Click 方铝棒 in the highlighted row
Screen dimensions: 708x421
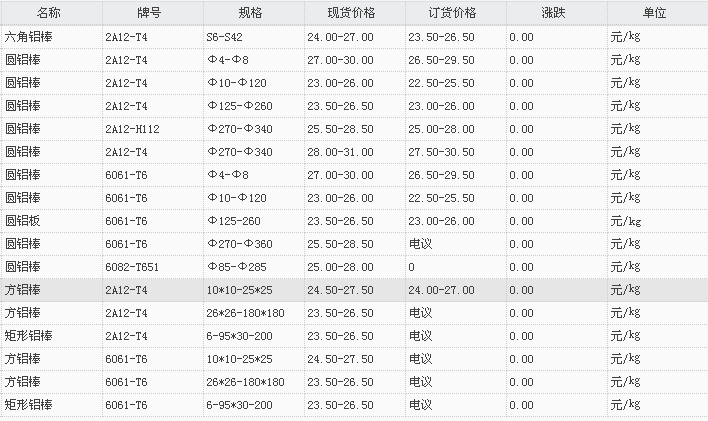pos(23,290)
